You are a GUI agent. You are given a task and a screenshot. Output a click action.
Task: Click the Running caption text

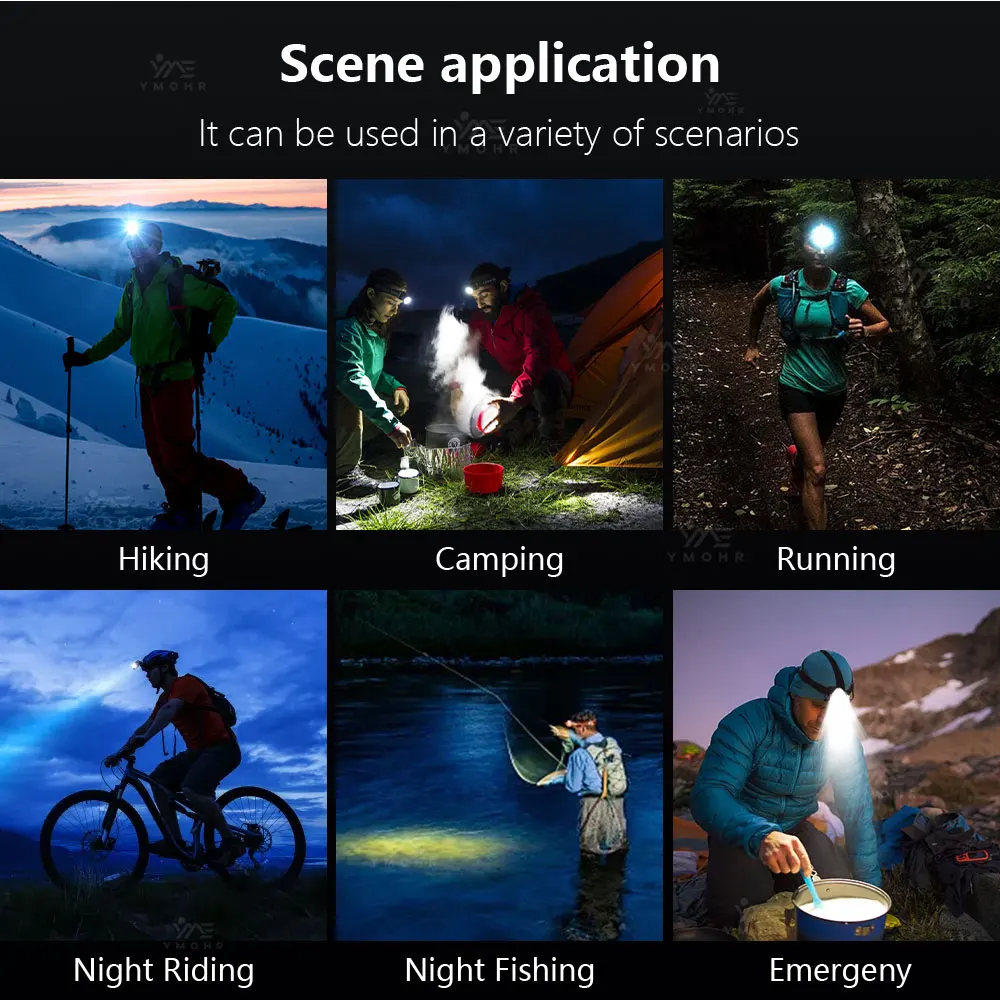[836, 560]
